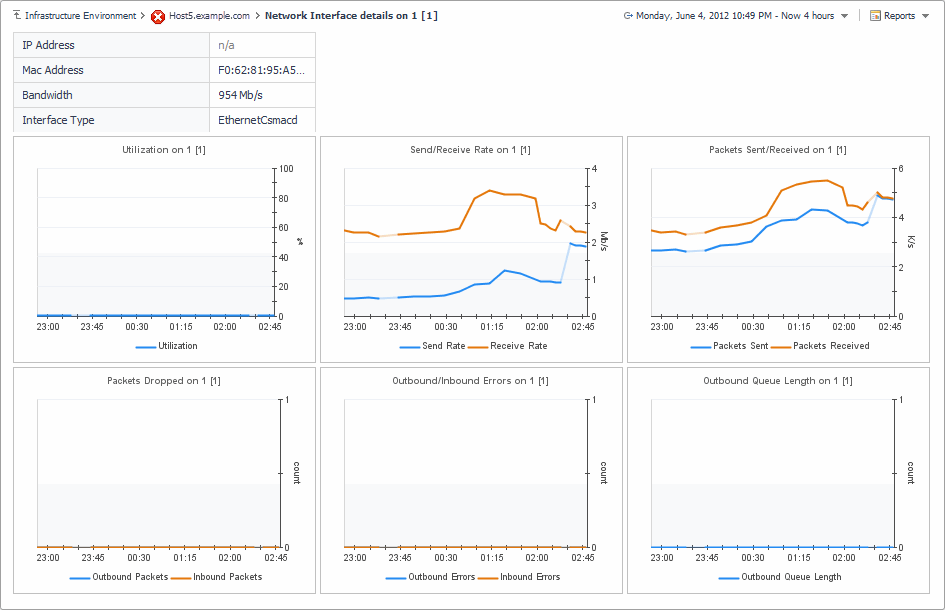Open Infrastructure Environment breadcrumb link
Viewport: 945px width, 610px height.
click(80, 16)
